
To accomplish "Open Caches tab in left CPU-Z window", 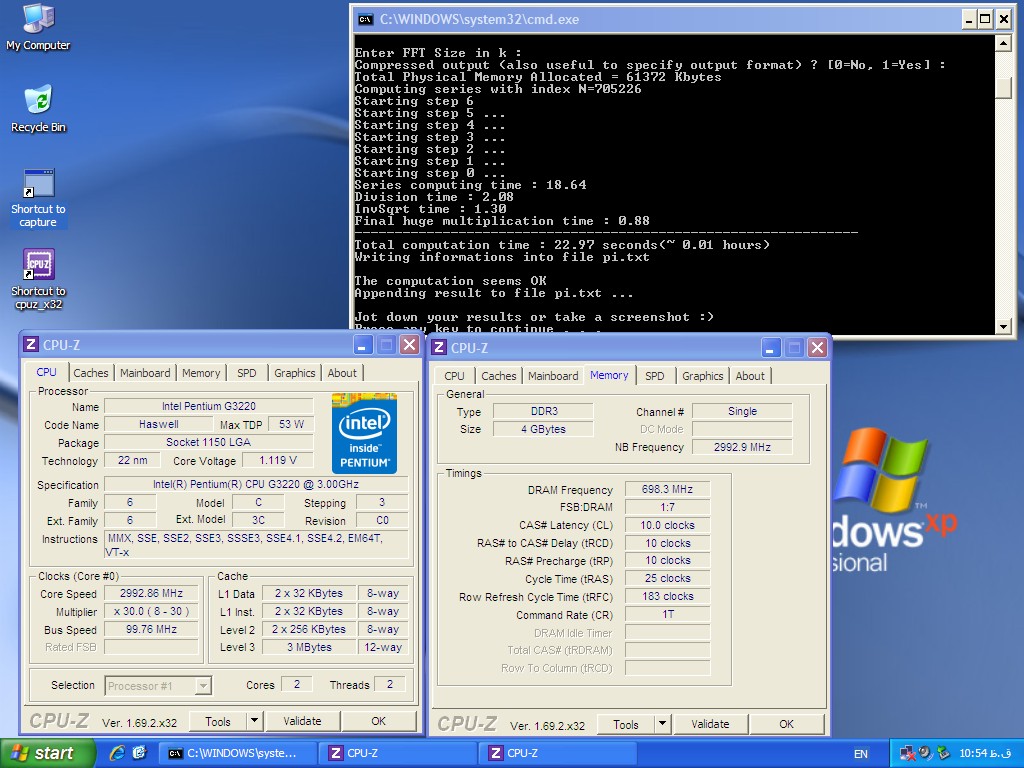I will pyautogui.click(x=91, y=373).
